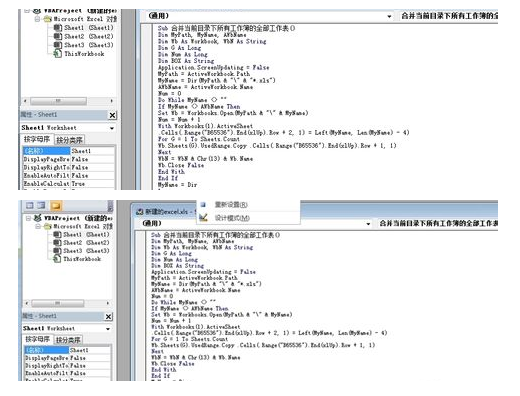
Task: Click the 设计模式(M) design mode icon
Action: pos(203,218)
